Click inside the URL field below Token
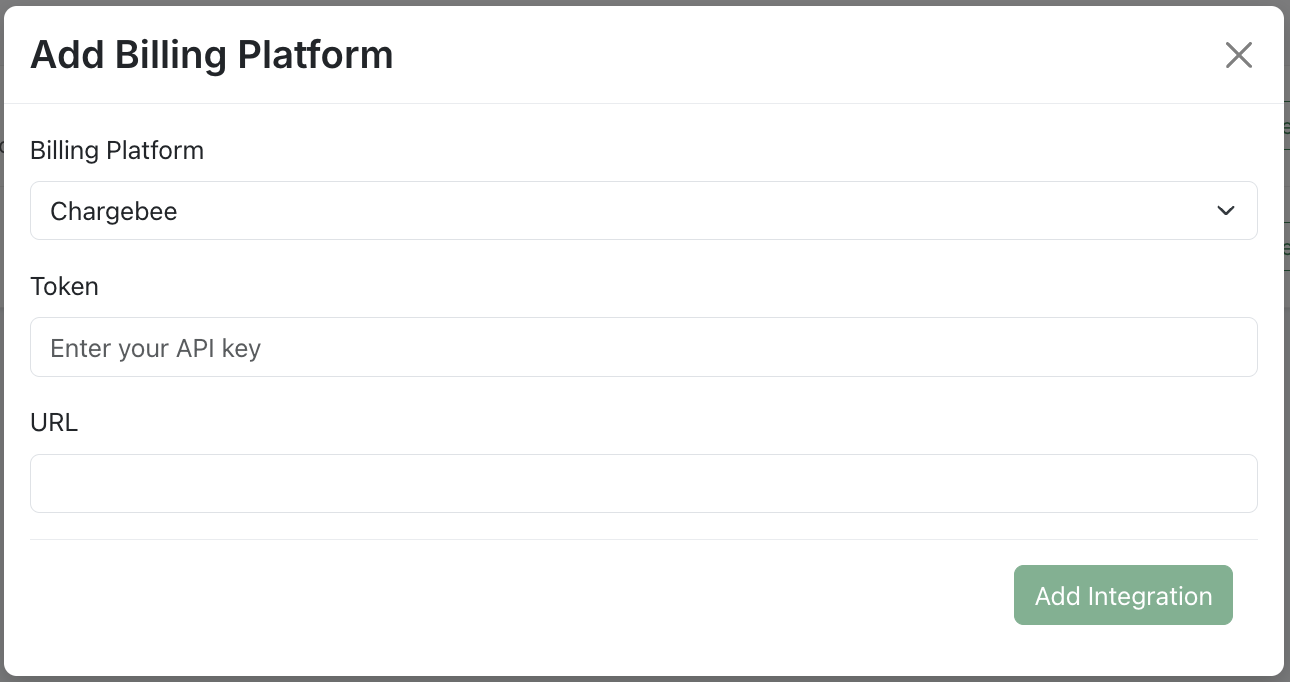The width and height of the screenshot is (1290, 682). pyautogui.click(x=643, y=484)
